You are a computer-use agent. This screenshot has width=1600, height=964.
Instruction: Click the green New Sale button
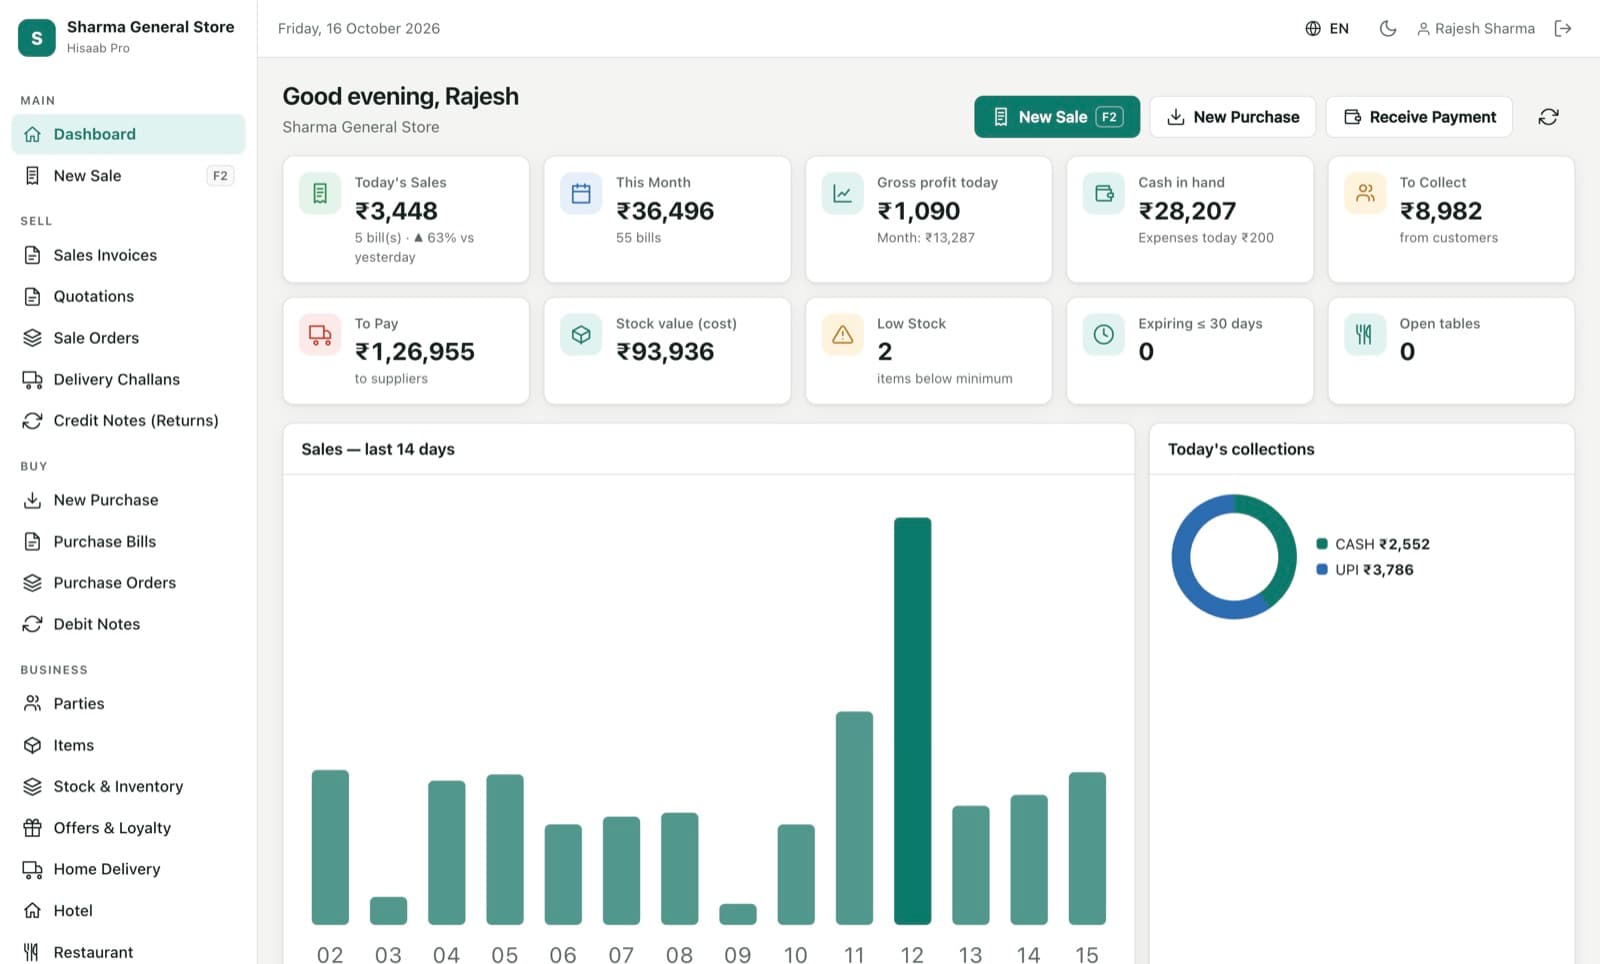pyautogui.click(x=1057, y=117)
